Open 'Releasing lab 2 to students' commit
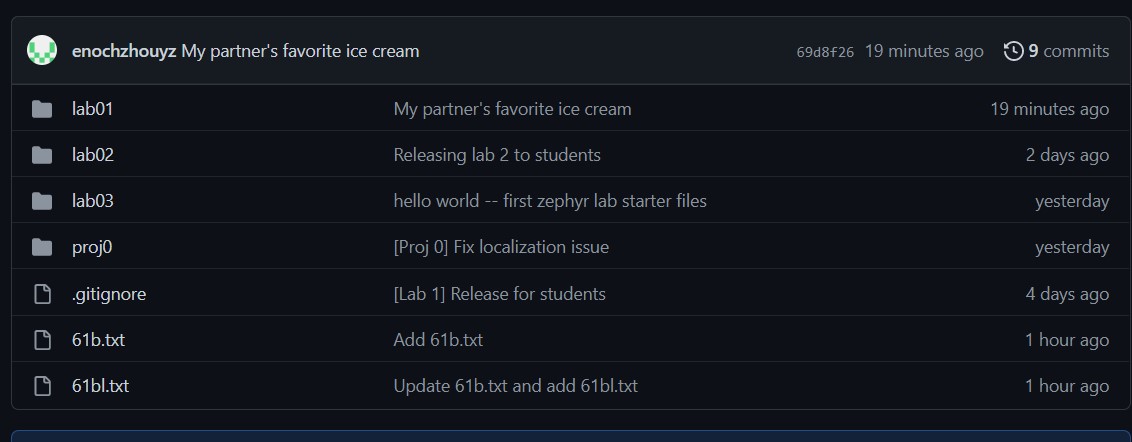Image resolution: width=1132 pixels, height=442 pixels. [497, 155]
